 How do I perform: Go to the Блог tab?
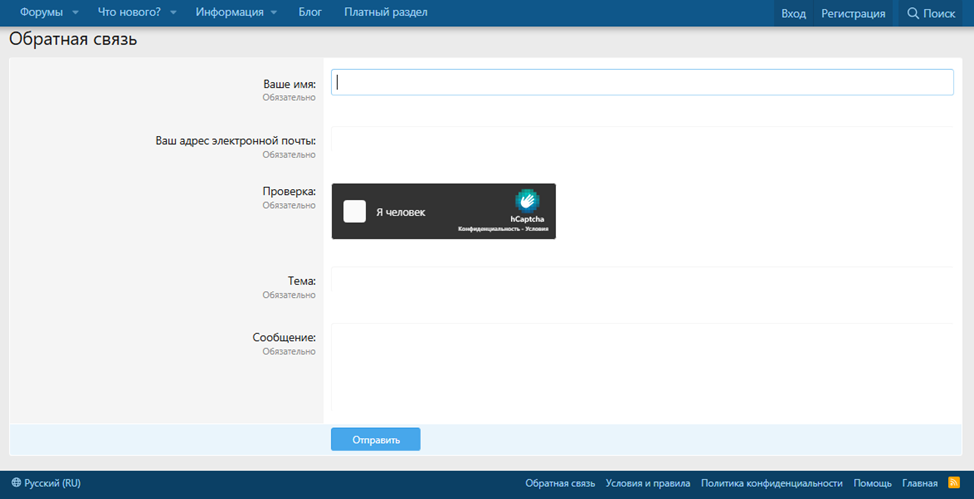point(310,12)
